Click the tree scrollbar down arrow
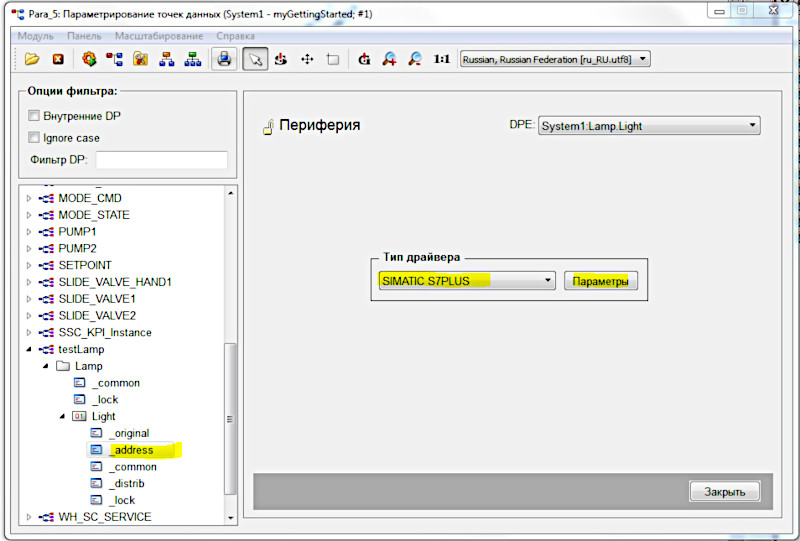This screenshot has width=800, height=541. [x=231, y=518]
